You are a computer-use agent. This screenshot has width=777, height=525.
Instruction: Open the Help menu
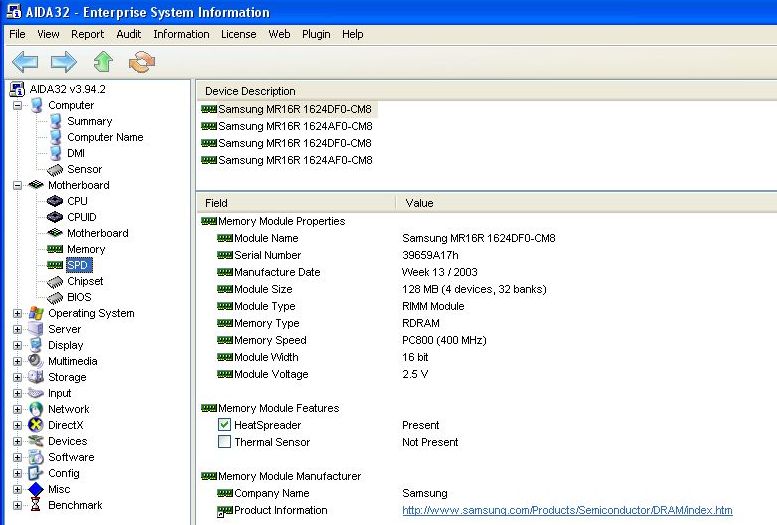click(352, 34)
